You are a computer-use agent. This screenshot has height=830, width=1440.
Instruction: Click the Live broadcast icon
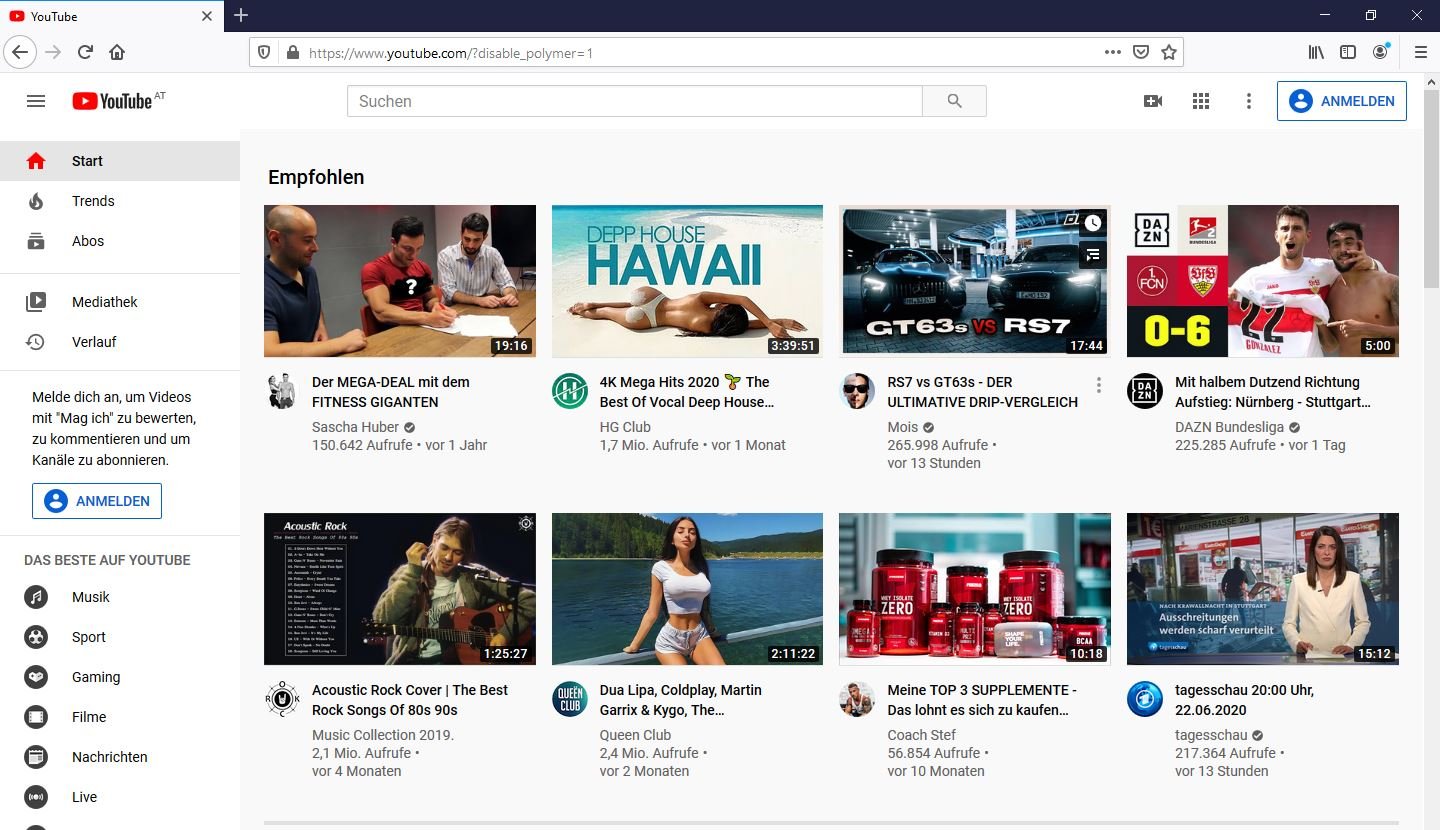[x=36, y=797]
